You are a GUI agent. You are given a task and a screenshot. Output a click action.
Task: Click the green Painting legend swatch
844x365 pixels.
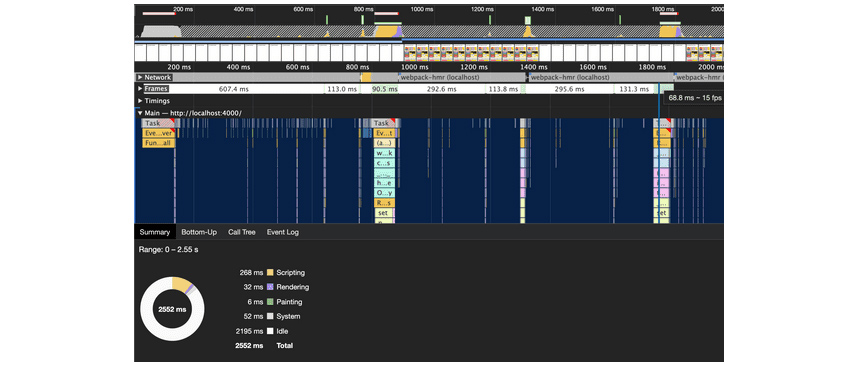click(x=270, y=302)
